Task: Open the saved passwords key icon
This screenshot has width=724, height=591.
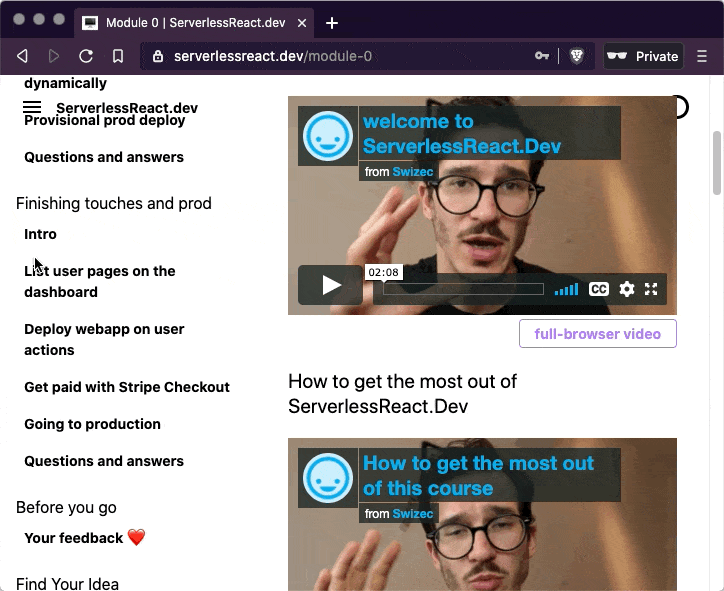Action: tap(542, 56)
